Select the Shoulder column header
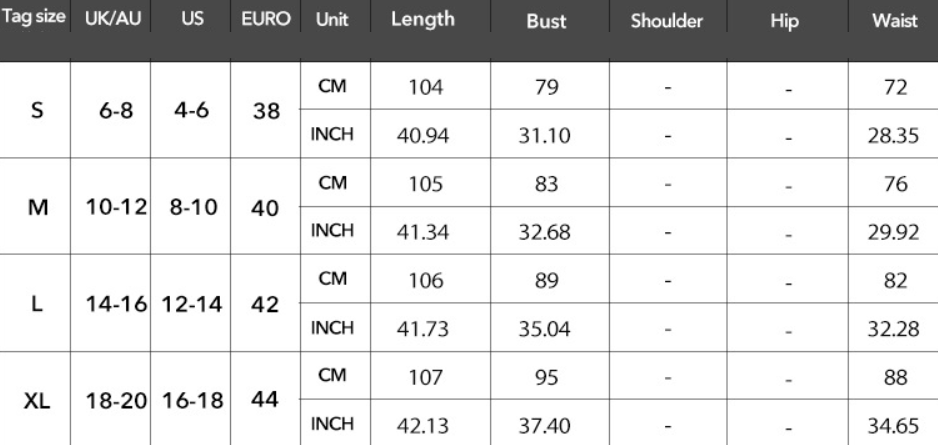This screenshot has width=938, height=445. 666,21
